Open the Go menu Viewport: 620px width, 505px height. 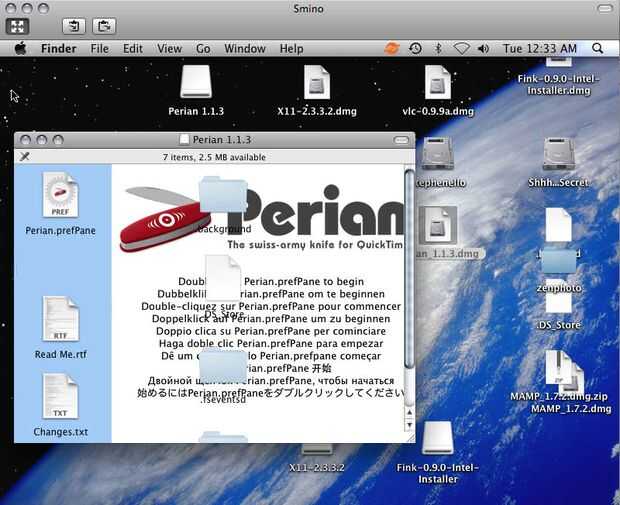[203, 49]
